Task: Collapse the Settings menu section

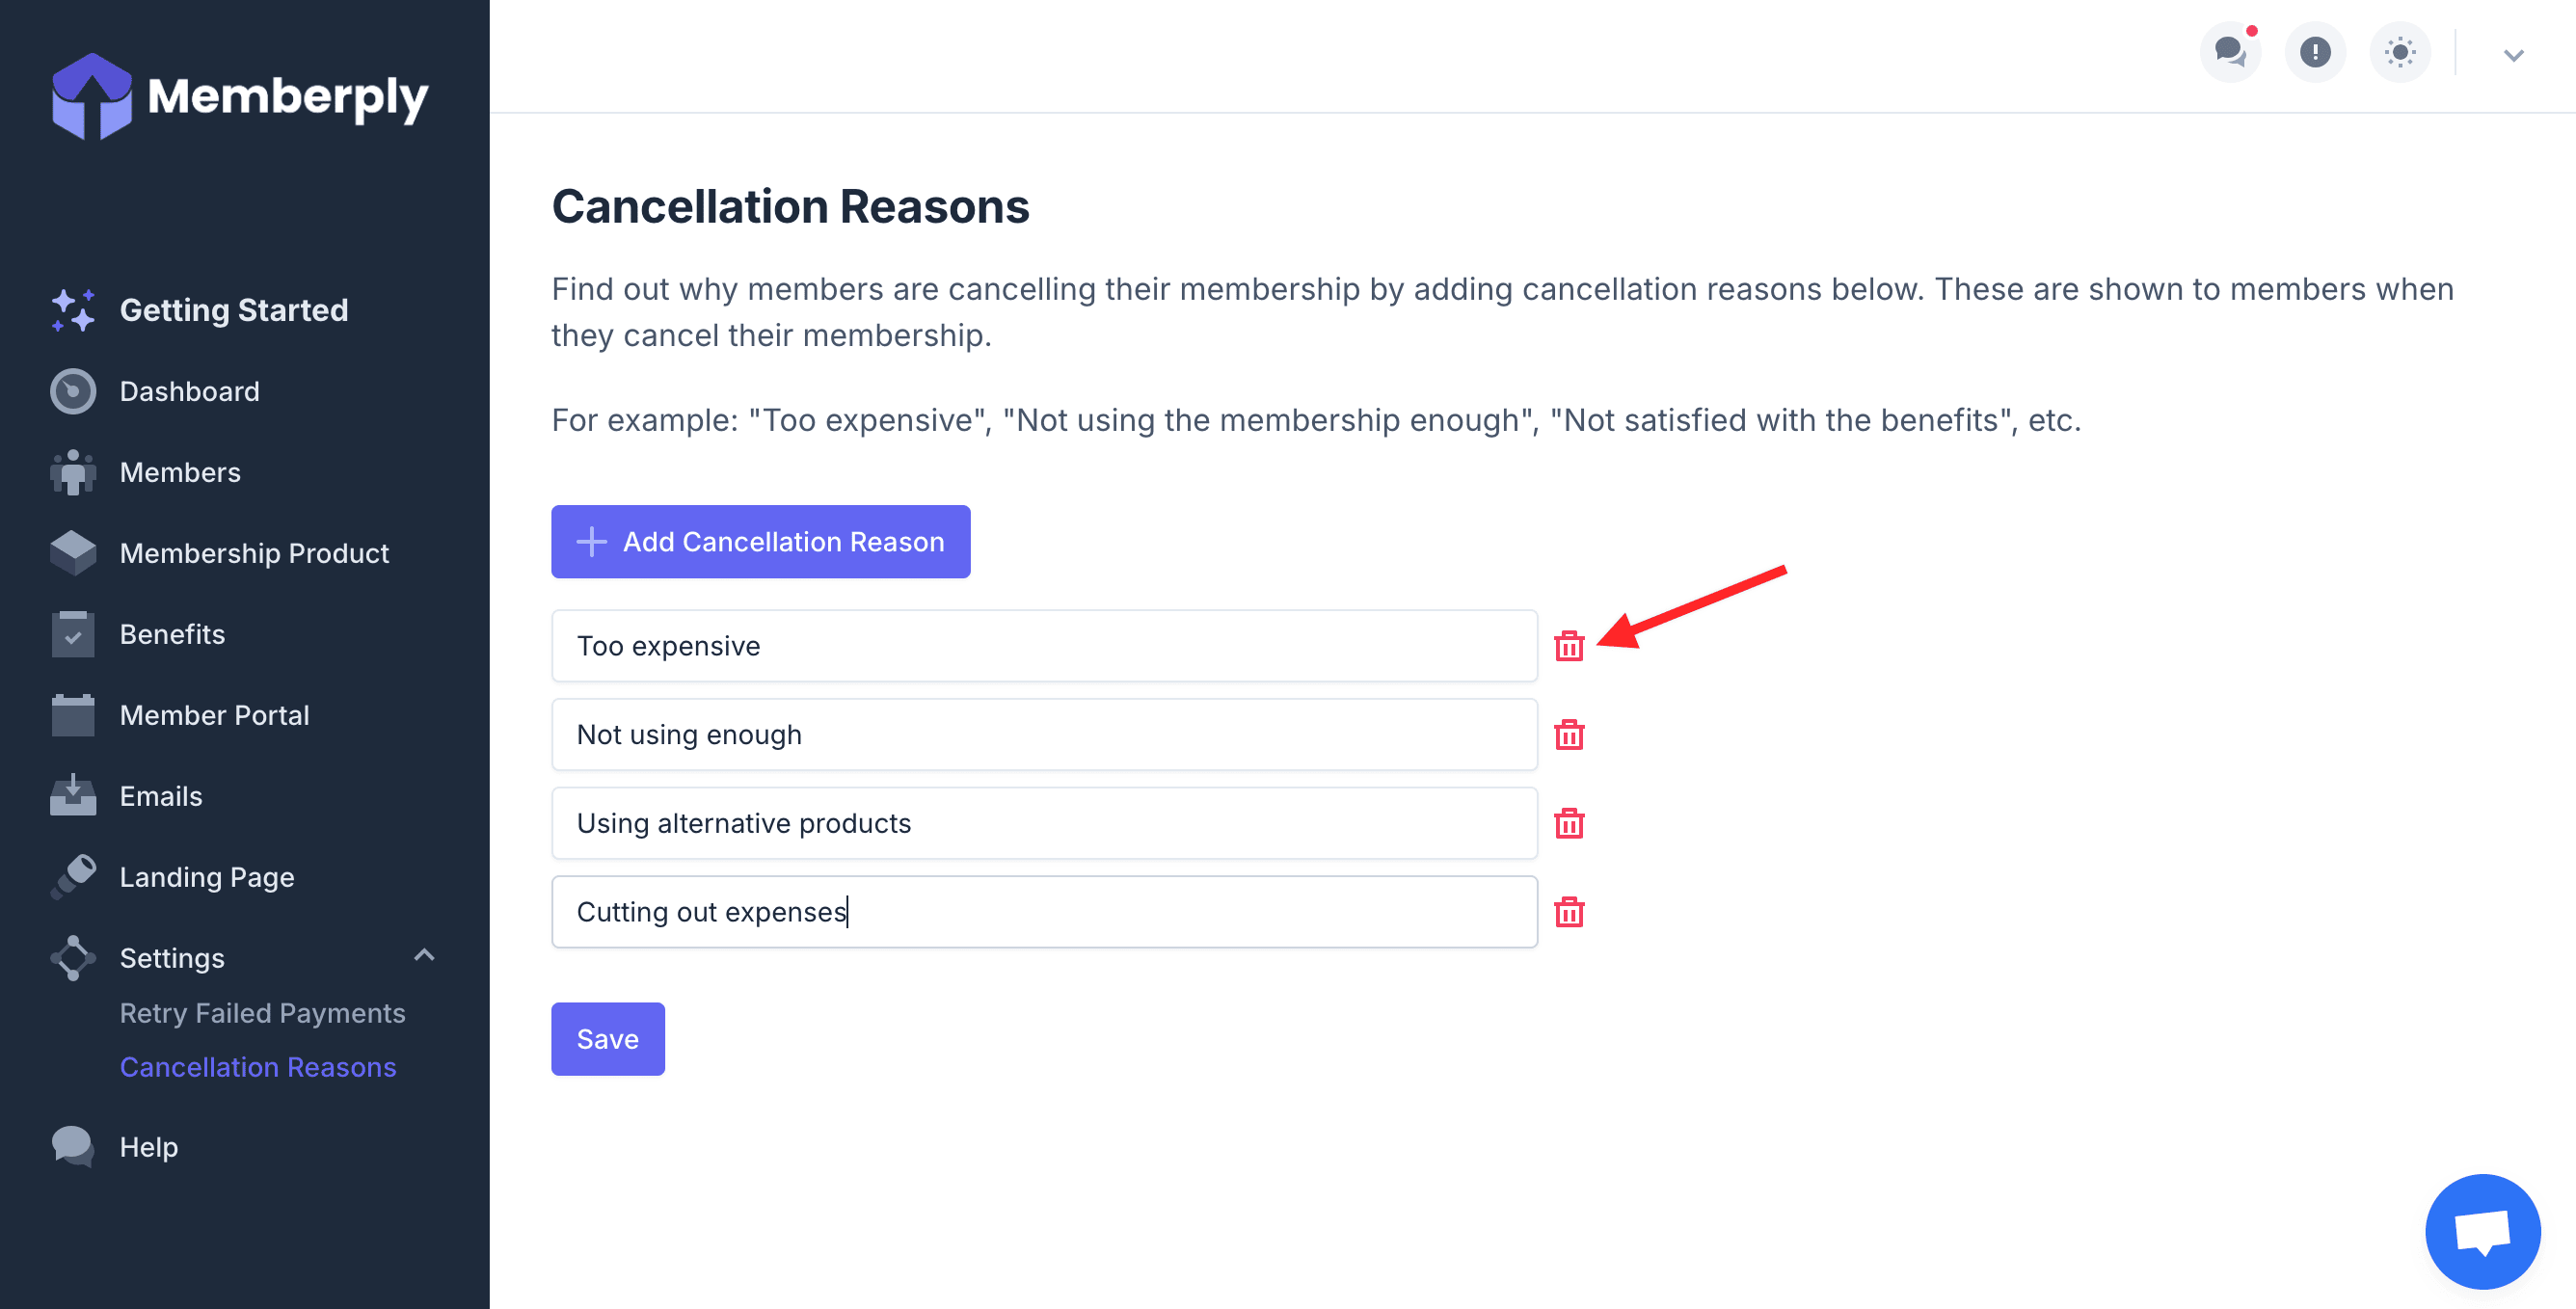Action: (424, 956)
